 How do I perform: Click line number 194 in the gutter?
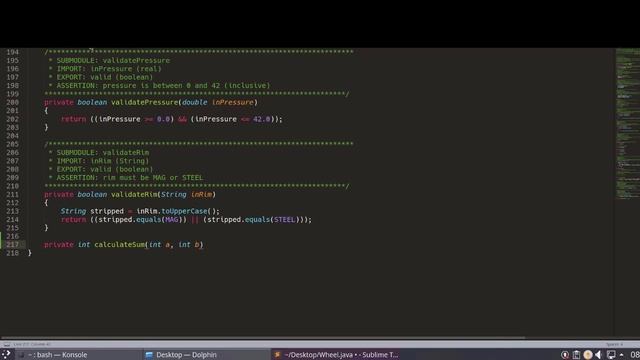point(13,52)
